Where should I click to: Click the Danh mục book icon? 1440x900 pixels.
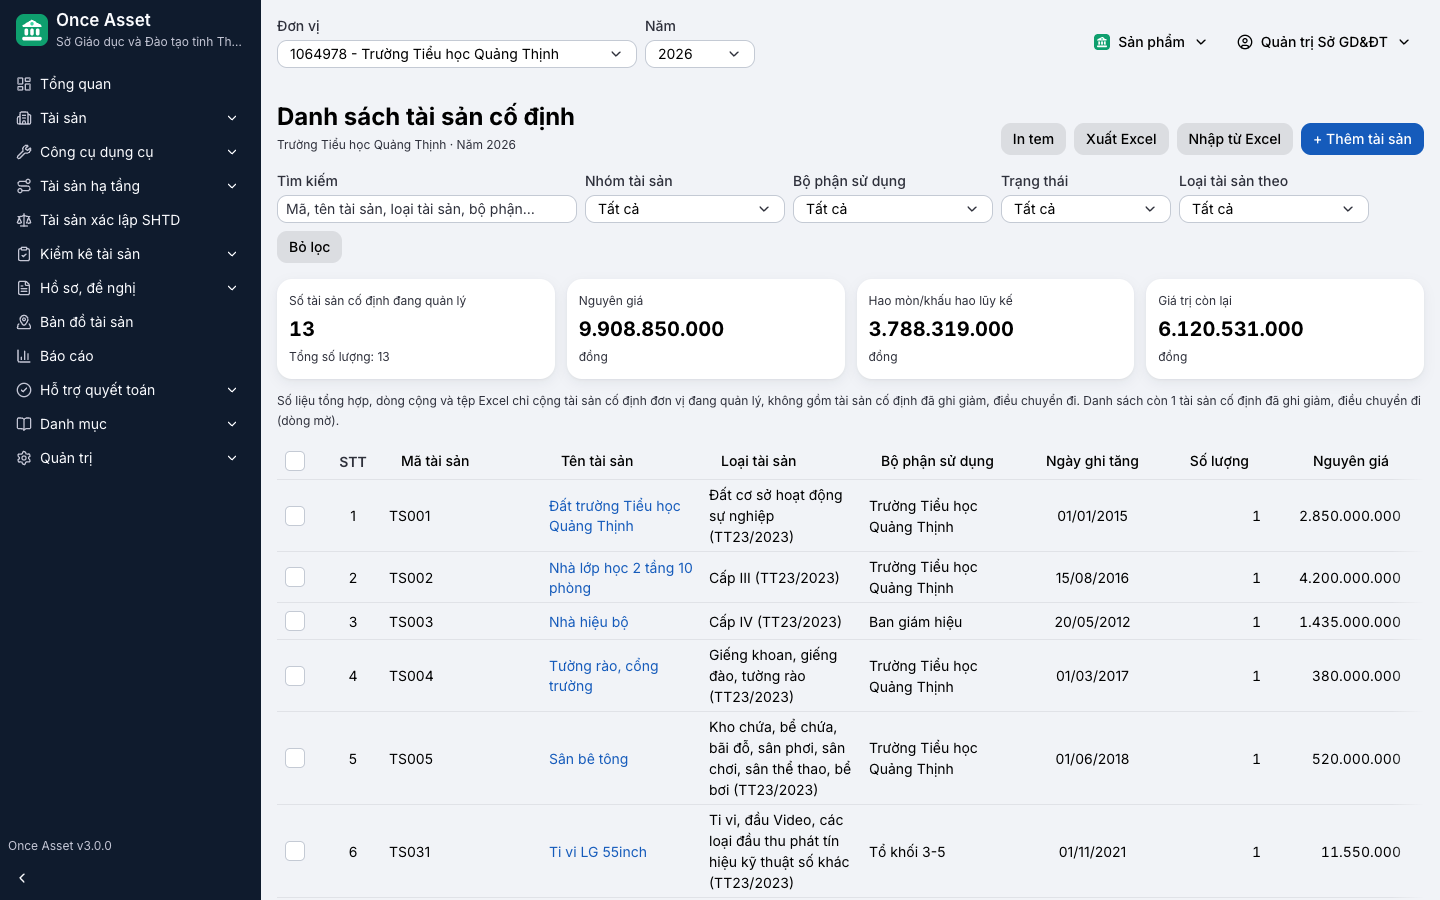(x=24, y=424)
